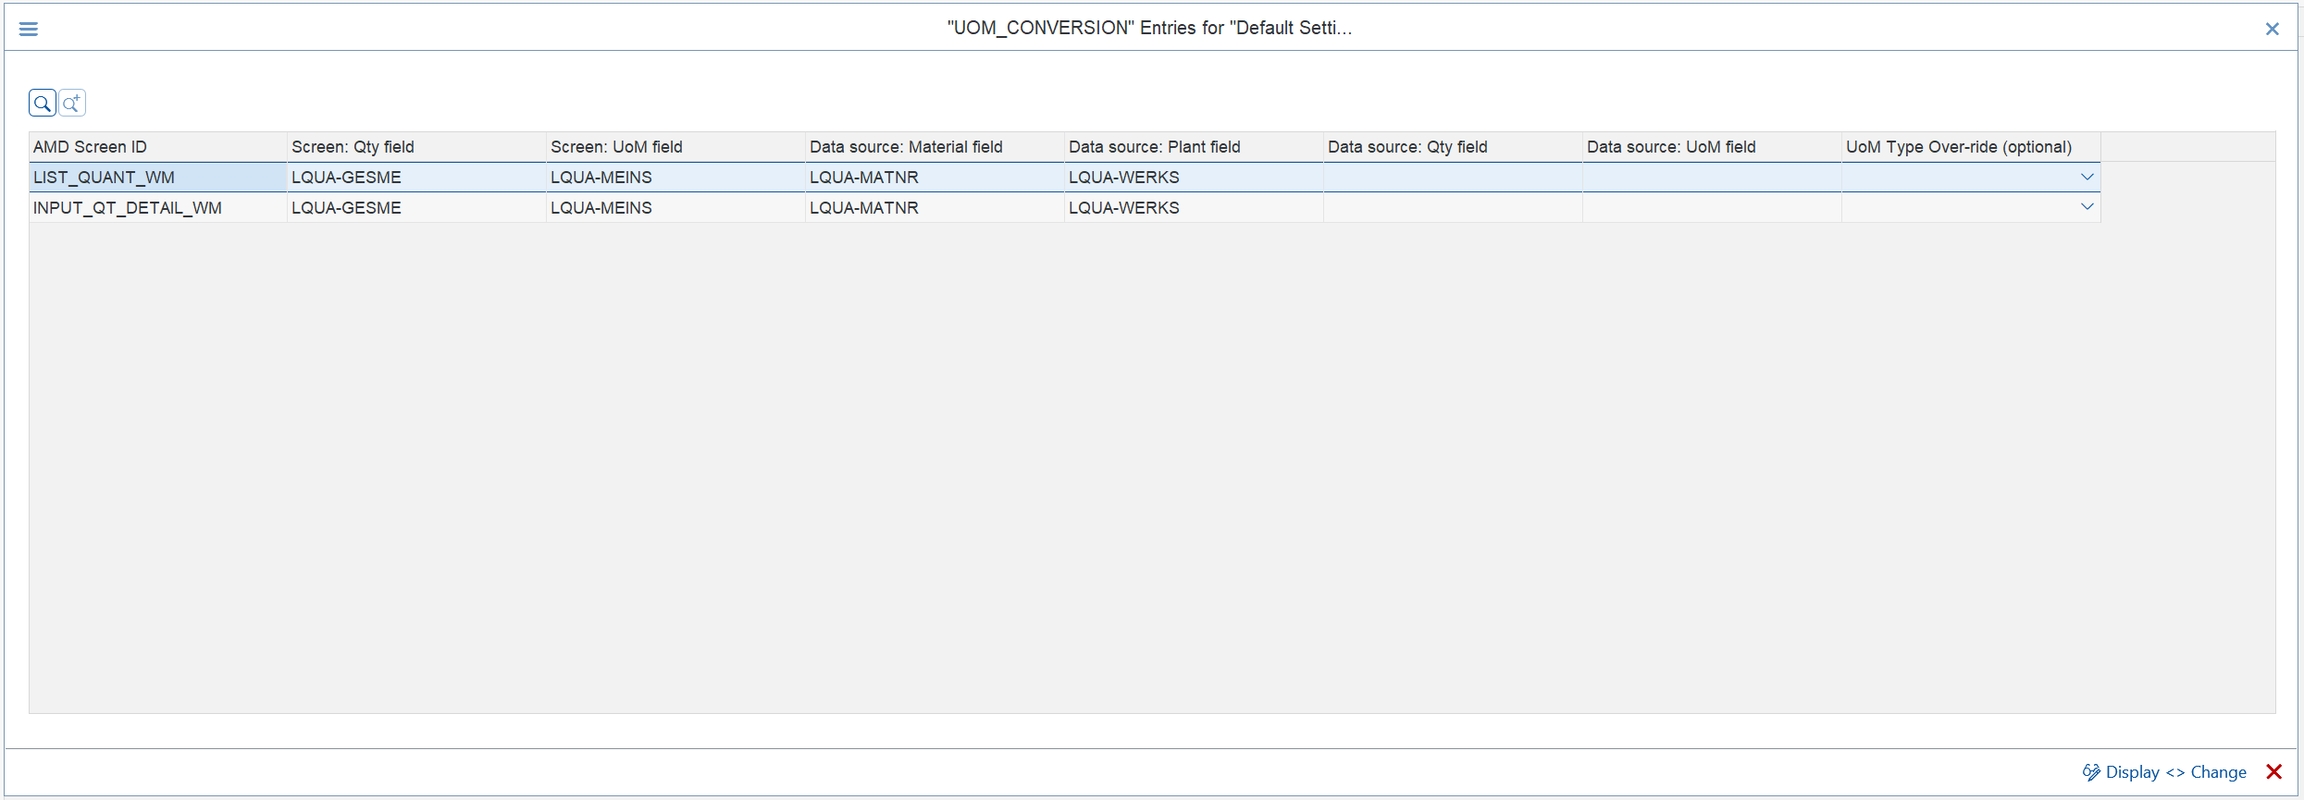This screenshot has width=2304, height=800.
Task: Click the Find search icon
Action: pyautogui.click(x=42, y=103)
